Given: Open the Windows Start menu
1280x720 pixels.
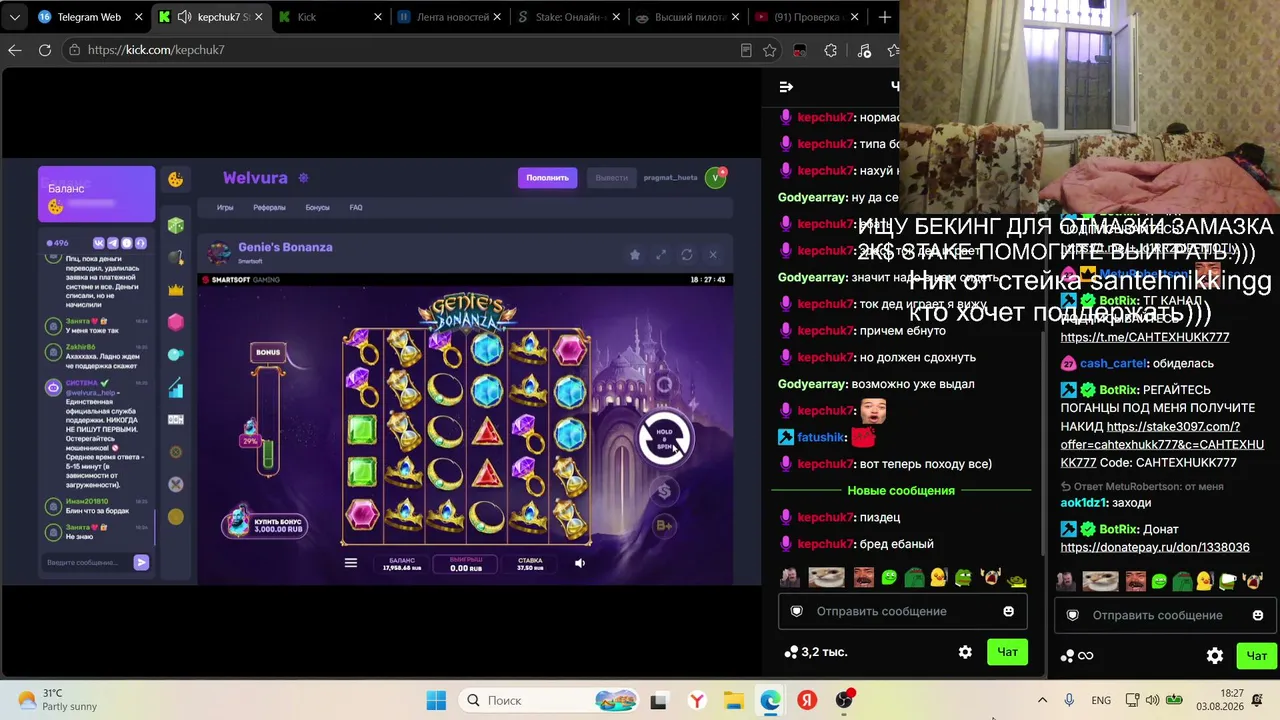Looking at the screenshot, I should (x=436, y=700).
